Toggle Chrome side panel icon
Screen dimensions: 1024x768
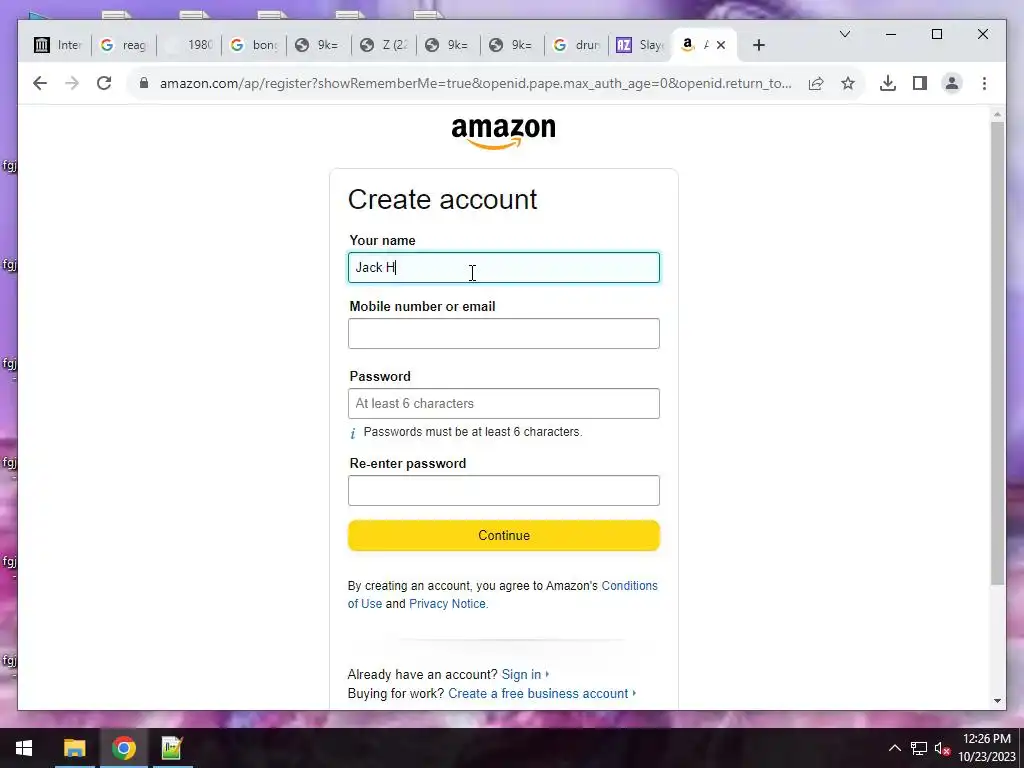920,83
